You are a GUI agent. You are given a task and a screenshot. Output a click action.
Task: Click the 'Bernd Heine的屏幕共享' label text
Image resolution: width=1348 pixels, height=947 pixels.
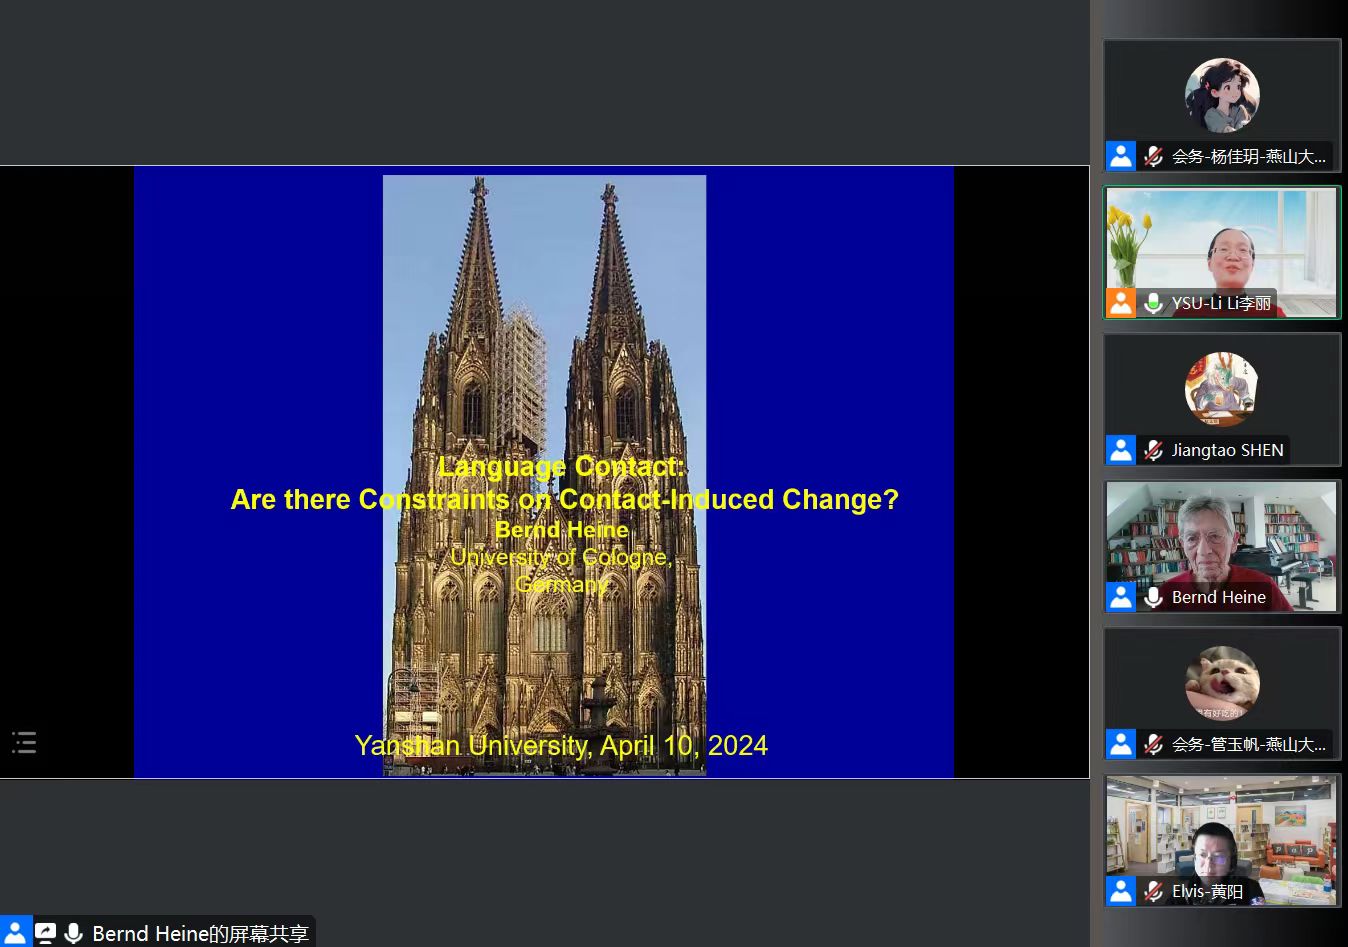200,933
